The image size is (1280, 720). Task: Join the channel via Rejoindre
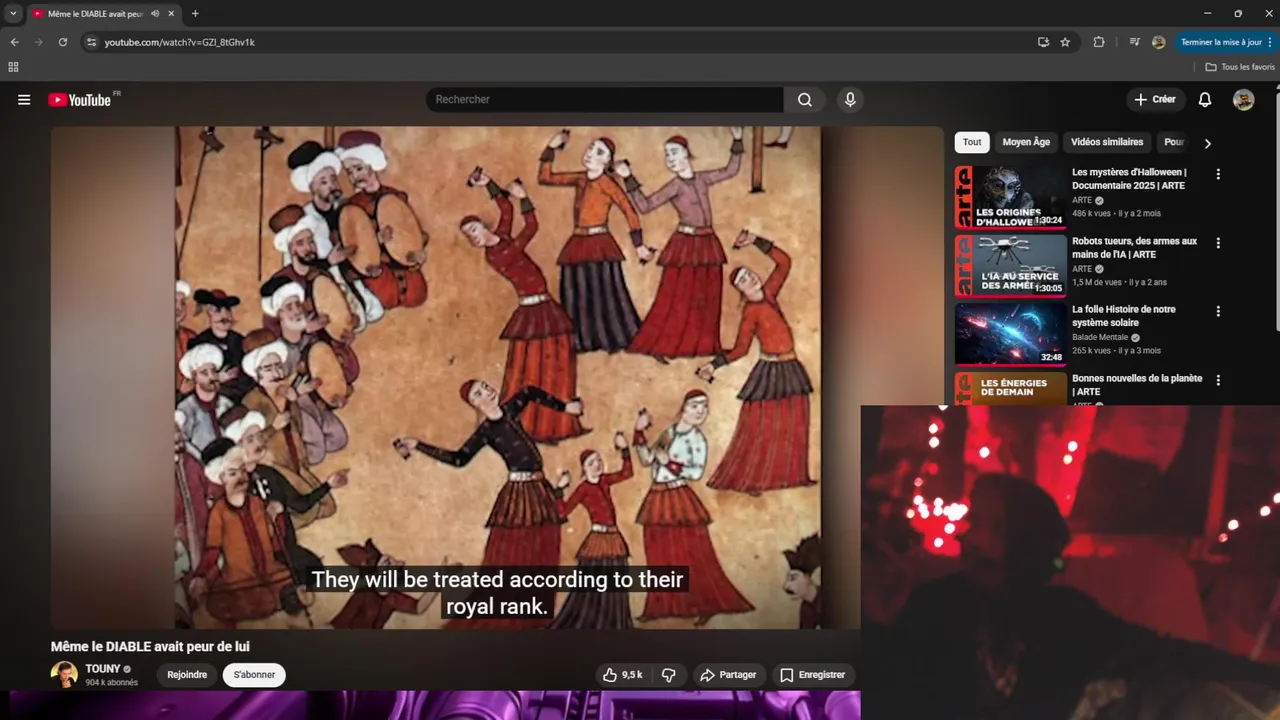[x=187, y=675]
